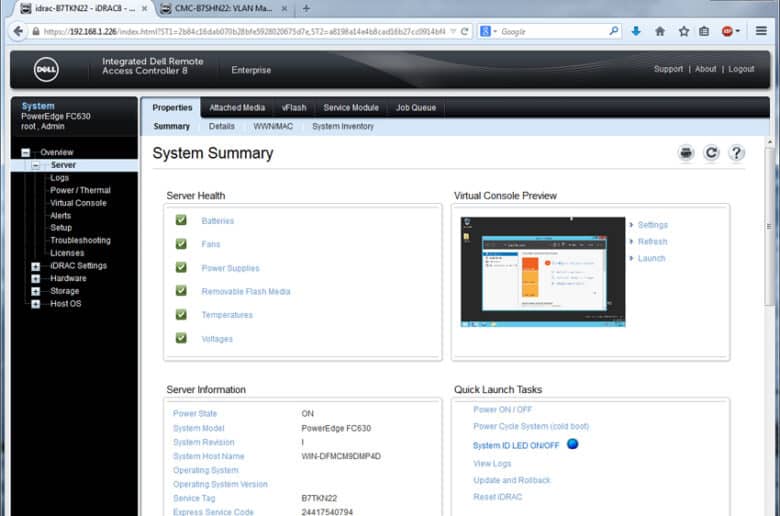Refresh the System Summary page icon
Screen dimensions: 780x516
point(711,153)
